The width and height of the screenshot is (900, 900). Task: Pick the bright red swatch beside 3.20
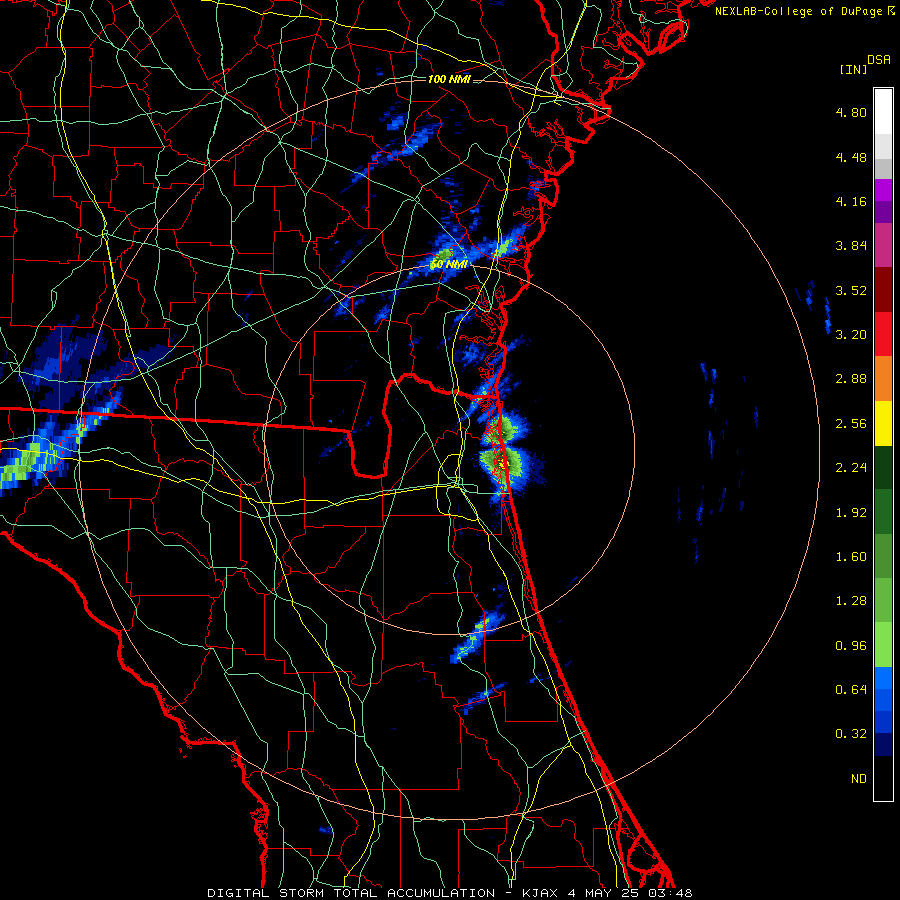point(883,335)
